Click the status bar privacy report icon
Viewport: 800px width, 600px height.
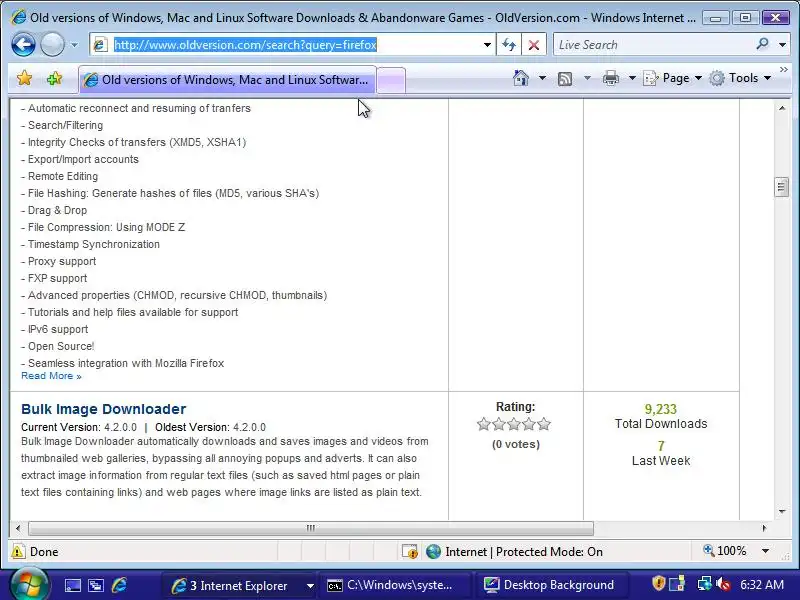[410, 552]
